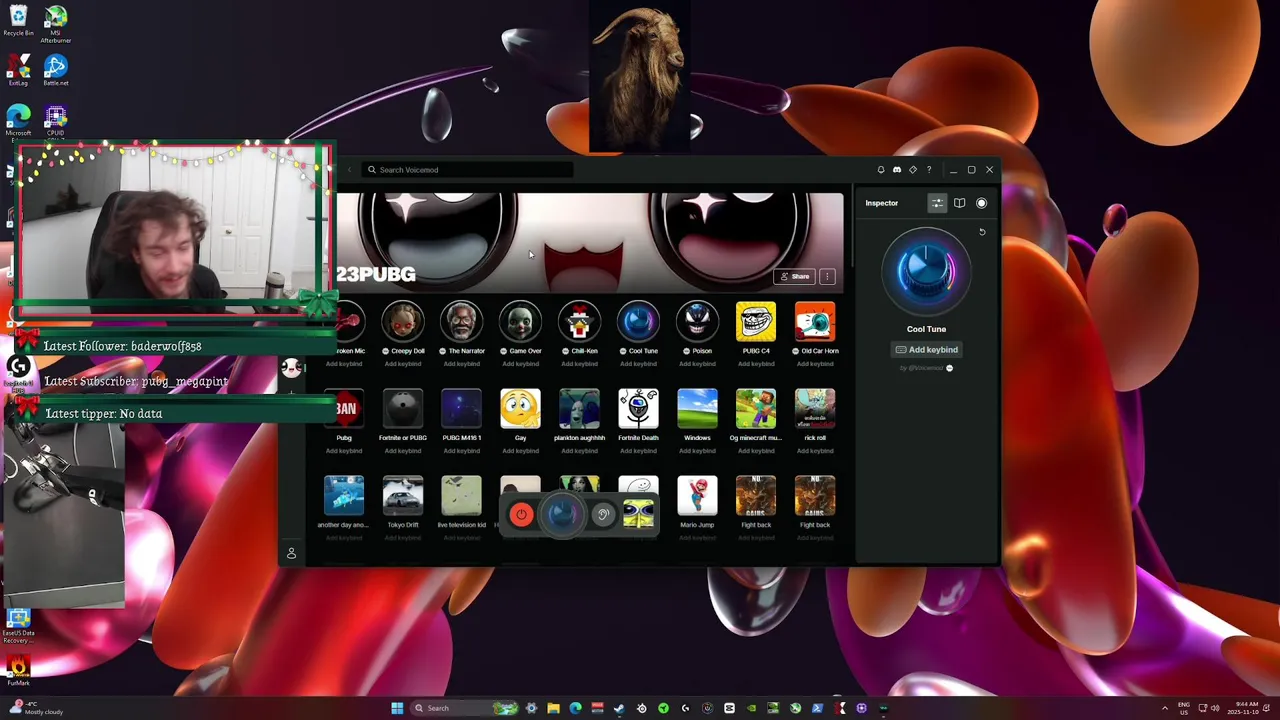Open the Inspector record circle tab

981,203
